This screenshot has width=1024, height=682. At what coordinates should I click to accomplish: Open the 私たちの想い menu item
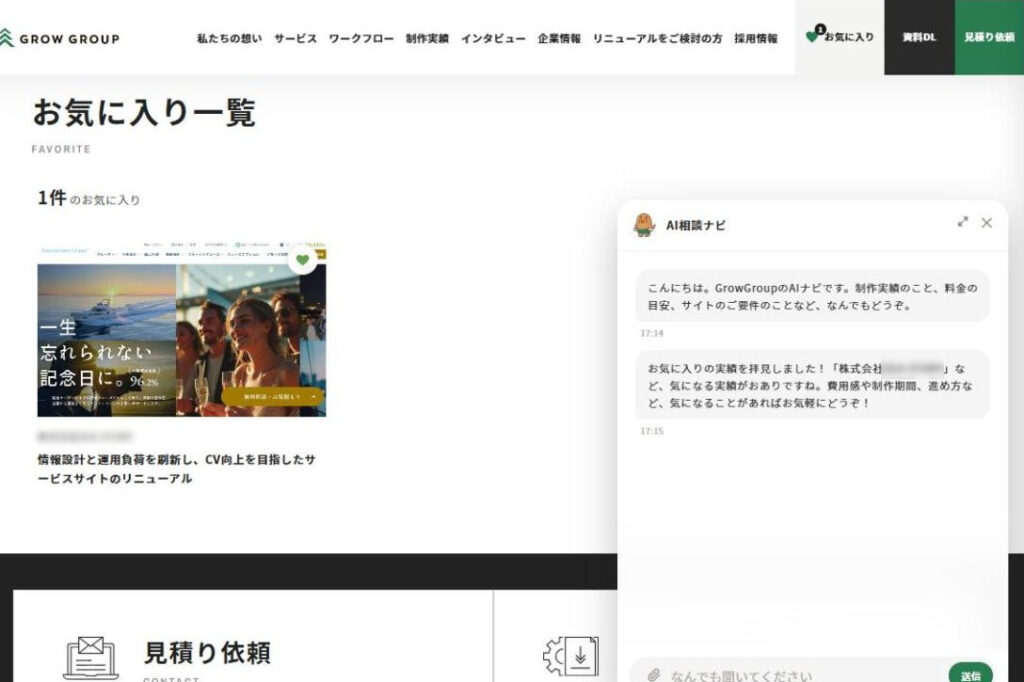point(229,39)
